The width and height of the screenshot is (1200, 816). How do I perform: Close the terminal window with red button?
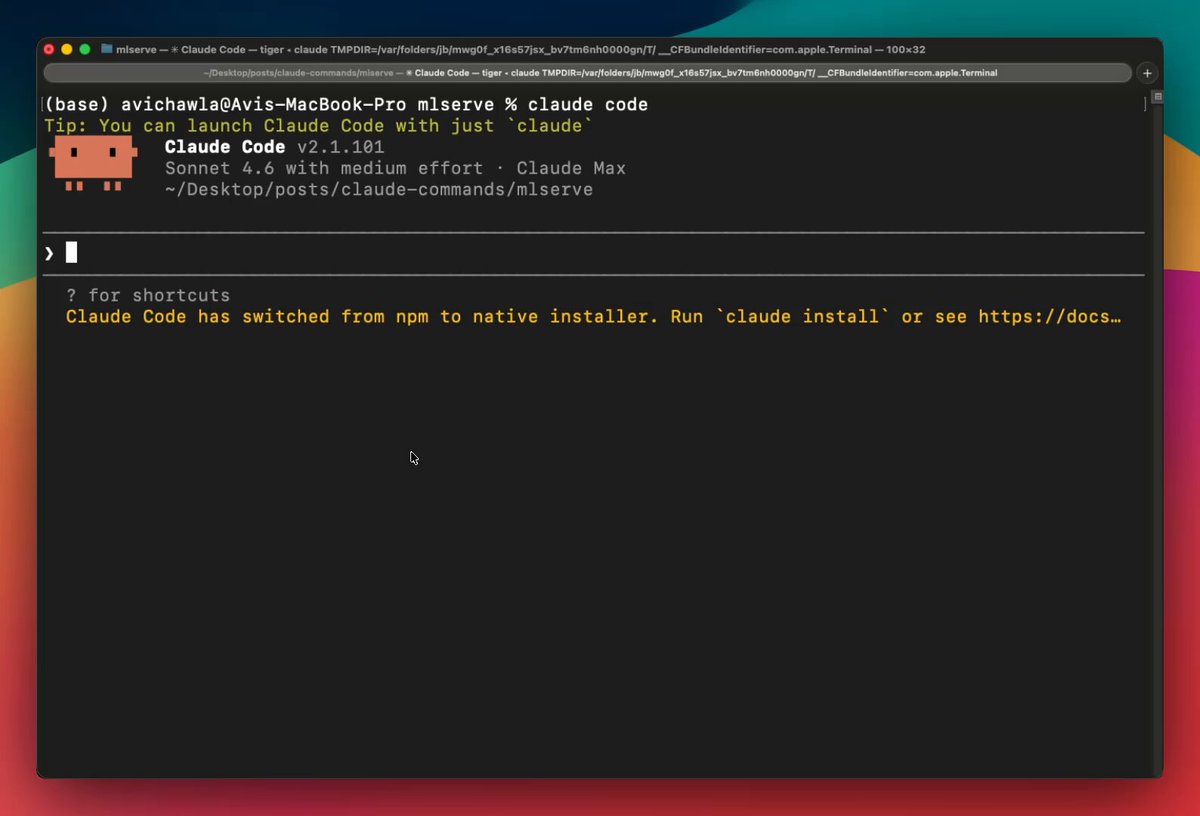[x=49, y=49]
